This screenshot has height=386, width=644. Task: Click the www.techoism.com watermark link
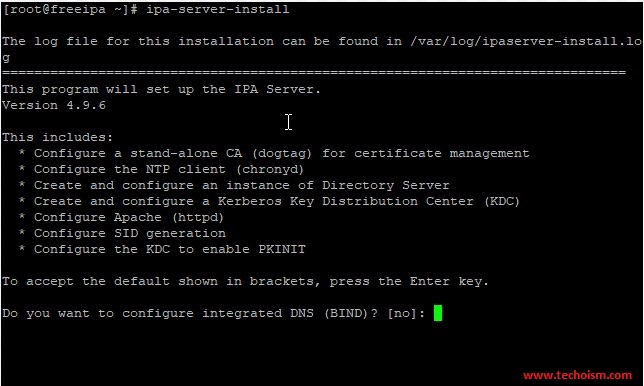[577, 375]
